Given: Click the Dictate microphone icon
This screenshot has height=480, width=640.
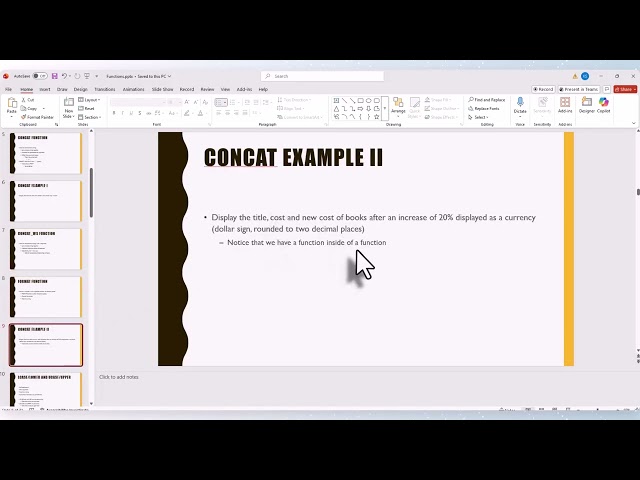Looking at the screenshot, I should [520, 102].
